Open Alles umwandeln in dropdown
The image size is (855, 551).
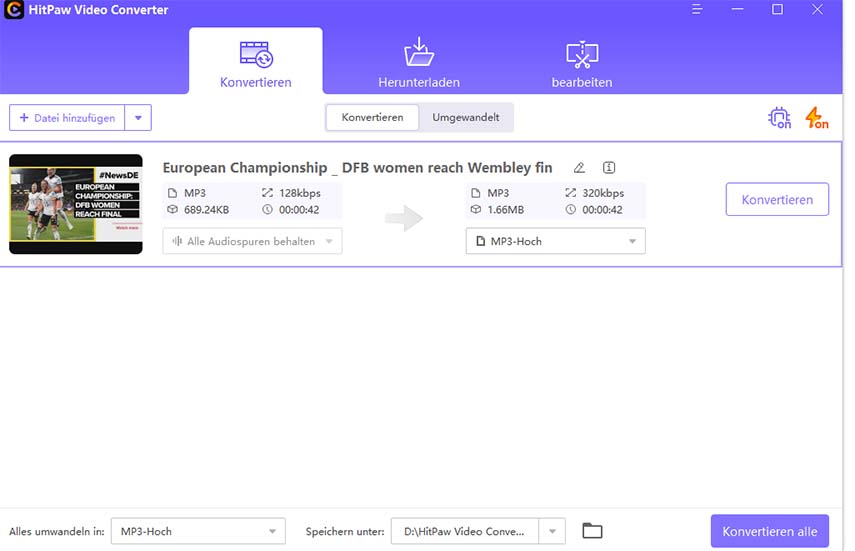coord(198,531)
